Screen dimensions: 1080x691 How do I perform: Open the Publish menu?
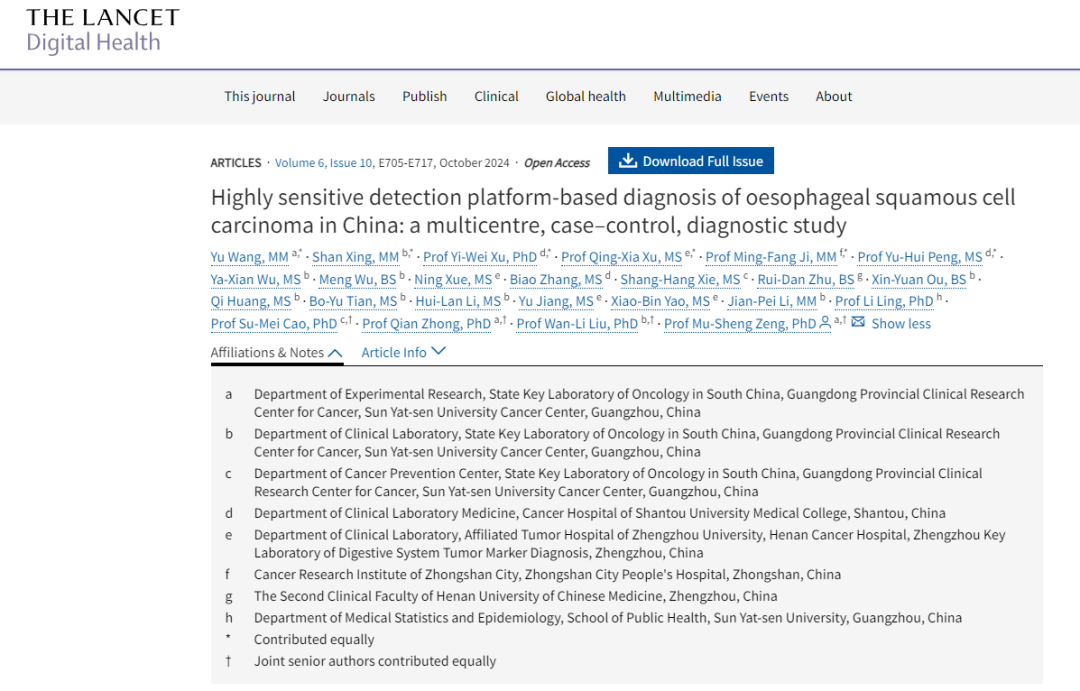click(425, 96)
